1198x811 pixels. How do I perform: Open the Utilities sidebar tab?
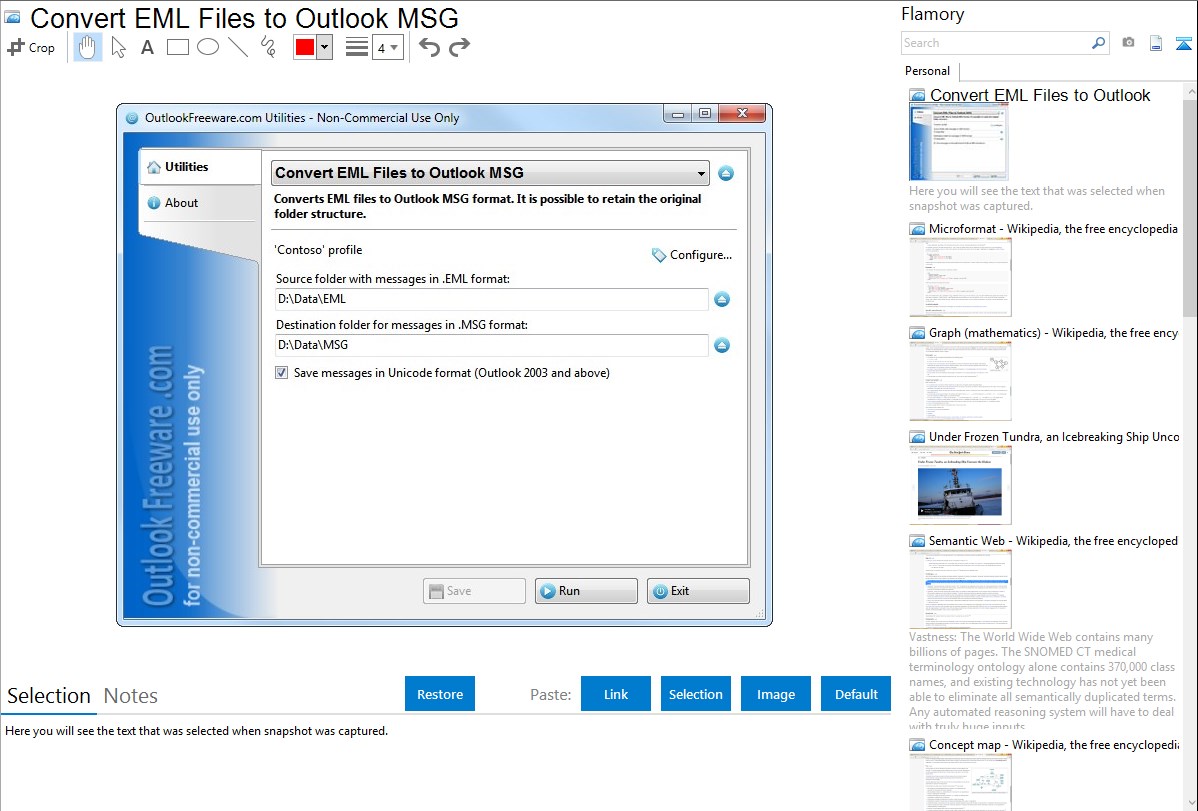pos(200,167)
